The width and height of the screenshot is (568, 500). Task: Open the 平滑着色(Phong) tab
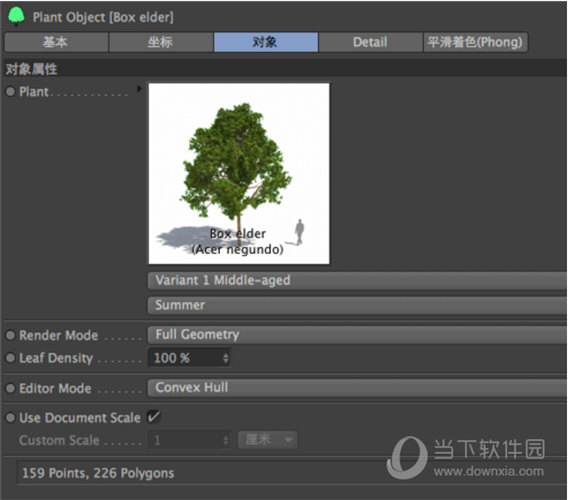(475, 42)
